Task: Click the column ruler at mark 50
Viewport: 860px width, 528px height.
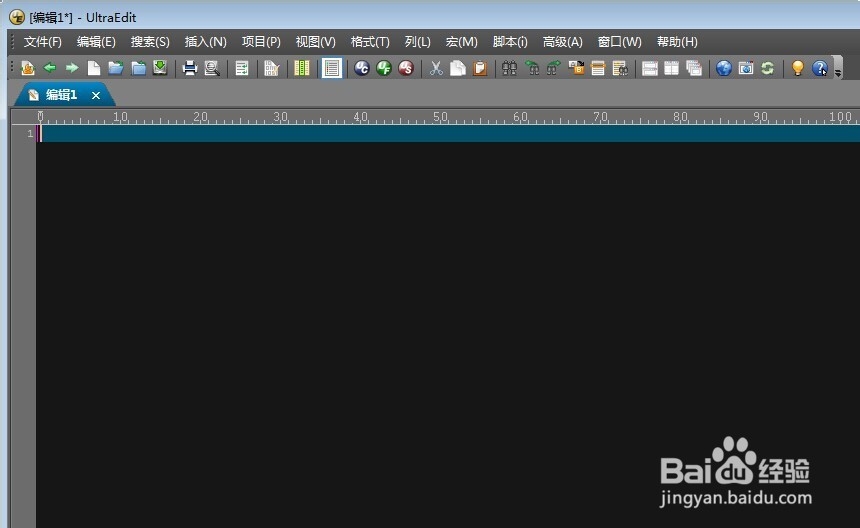Action: pyautogui.click(x=440, y=117)
